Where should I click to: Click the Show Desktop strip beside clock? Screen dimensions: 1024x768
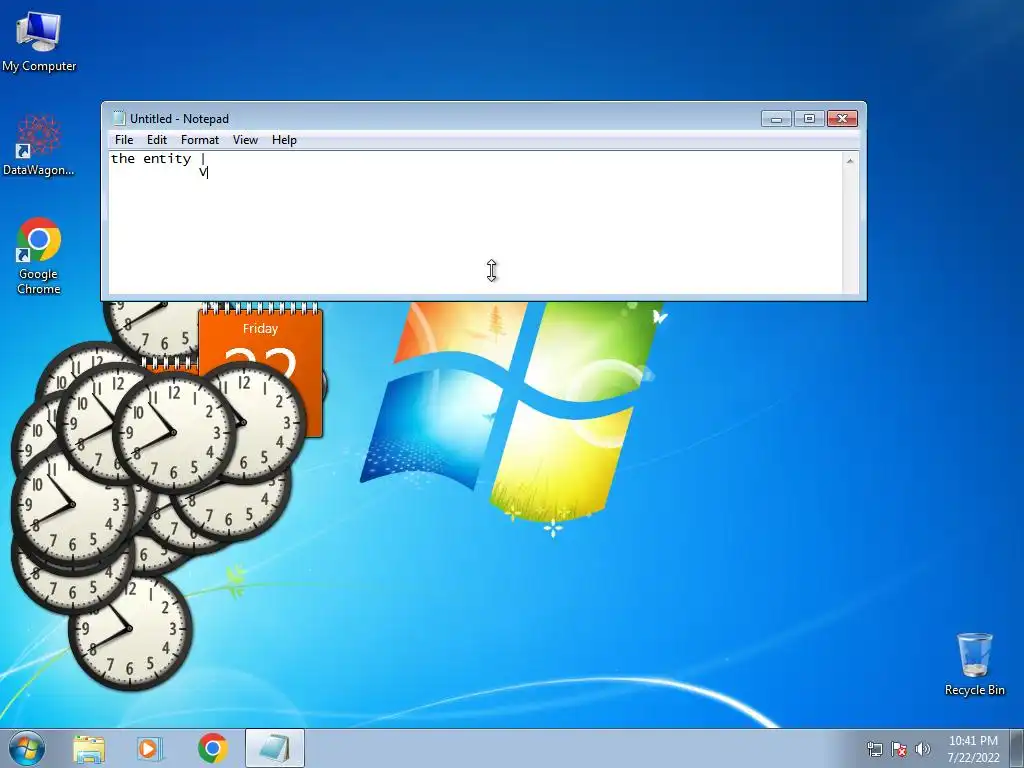(x=1017, y=748)
